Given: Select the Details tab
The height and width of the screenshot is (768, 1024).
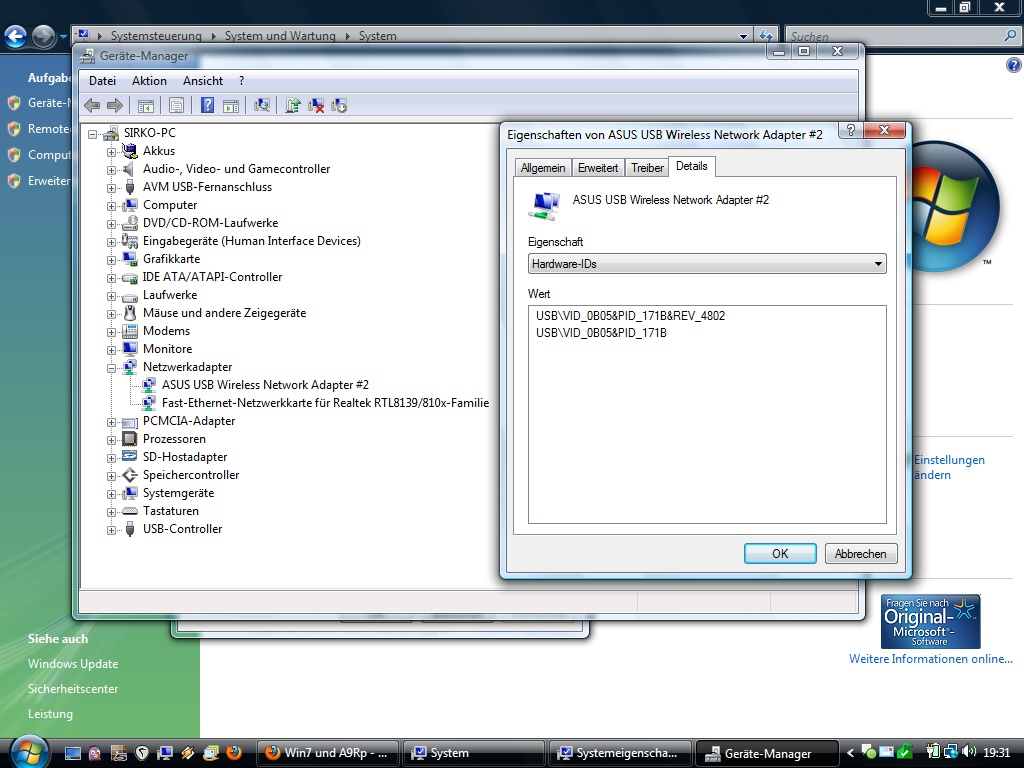Looking at the screenshot, I should (x=692, y=166).
